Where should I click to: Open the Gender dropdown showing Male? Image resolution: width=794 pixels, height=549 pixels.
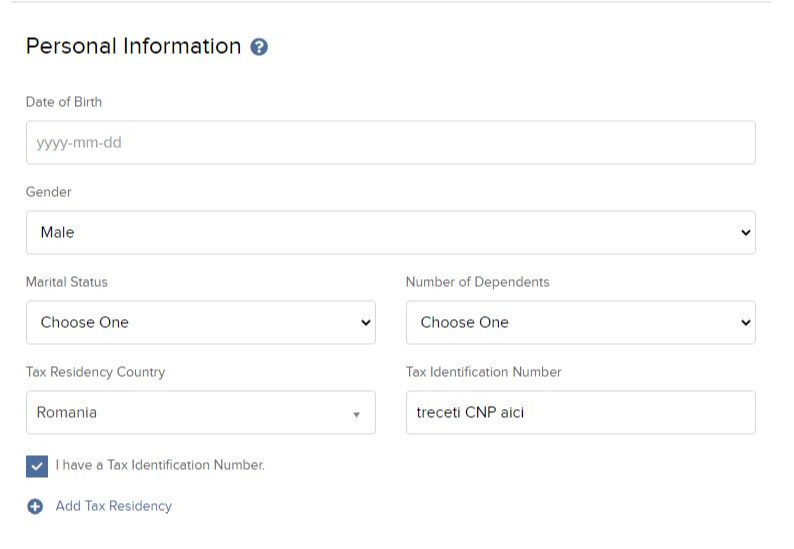(x=391, y=232)
